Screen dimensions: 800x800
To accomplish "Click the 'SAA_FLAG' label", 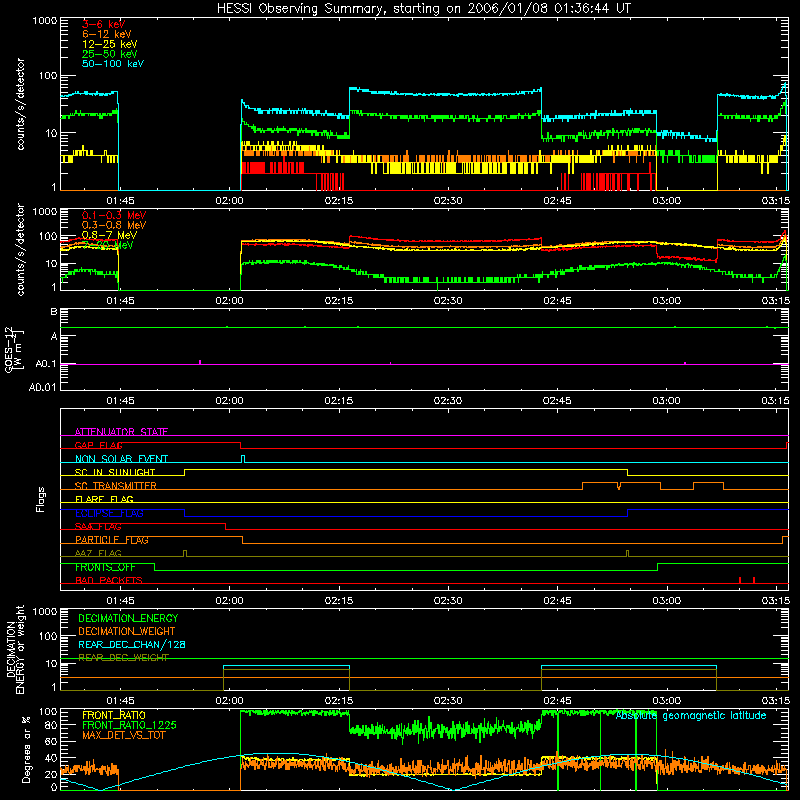I will 98,527.
